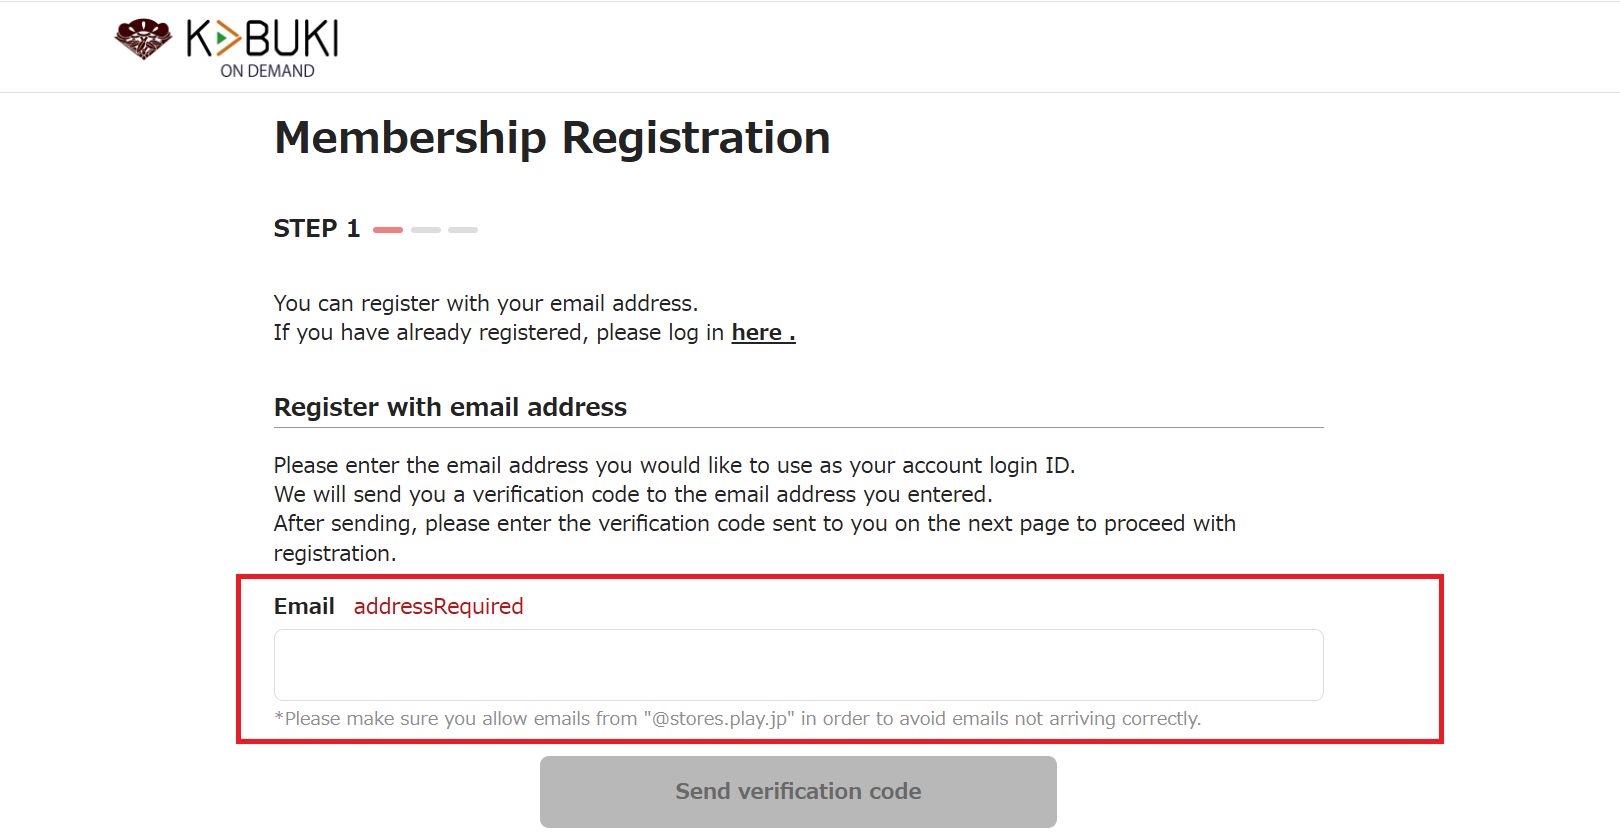The image size is (1620, 838).
Task: Click the ON DEMAND text under the logo
Action: (267, 71)
